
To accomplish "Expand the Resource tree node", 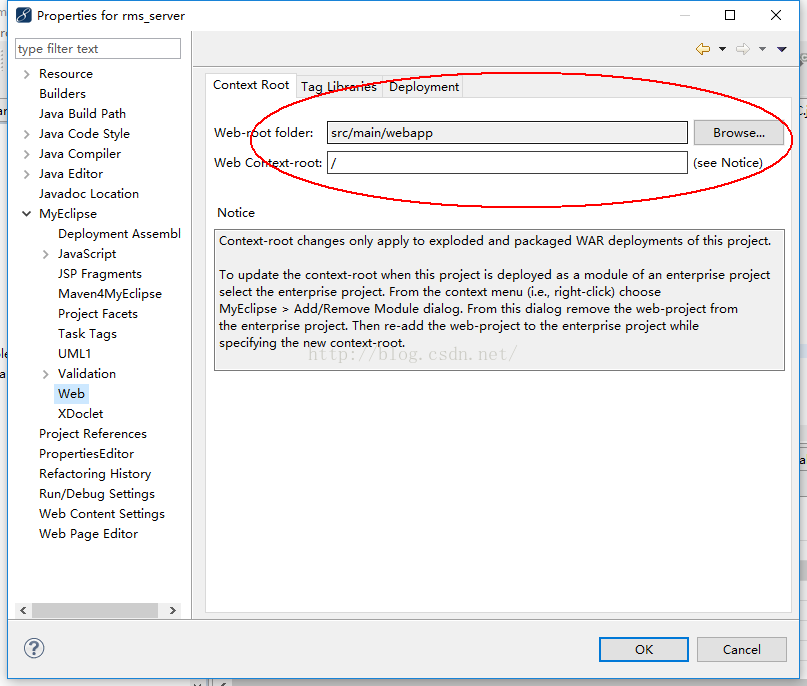I will (27, 74).
